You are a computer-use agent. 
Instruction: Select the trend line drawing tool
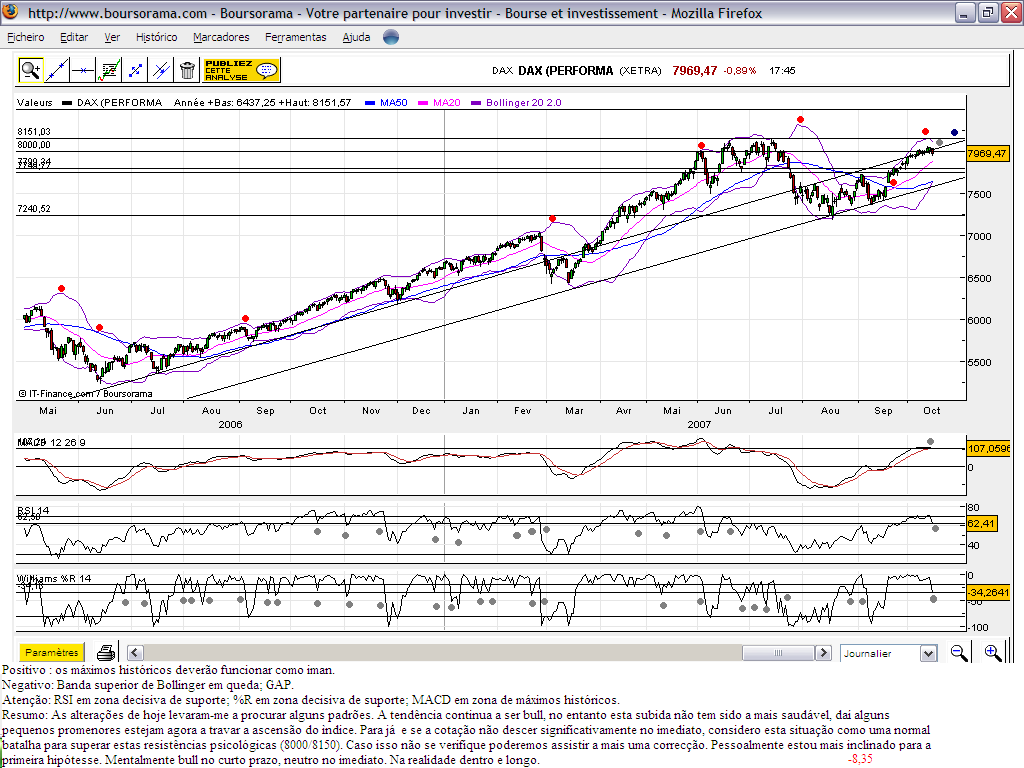[x=57, y=70]
